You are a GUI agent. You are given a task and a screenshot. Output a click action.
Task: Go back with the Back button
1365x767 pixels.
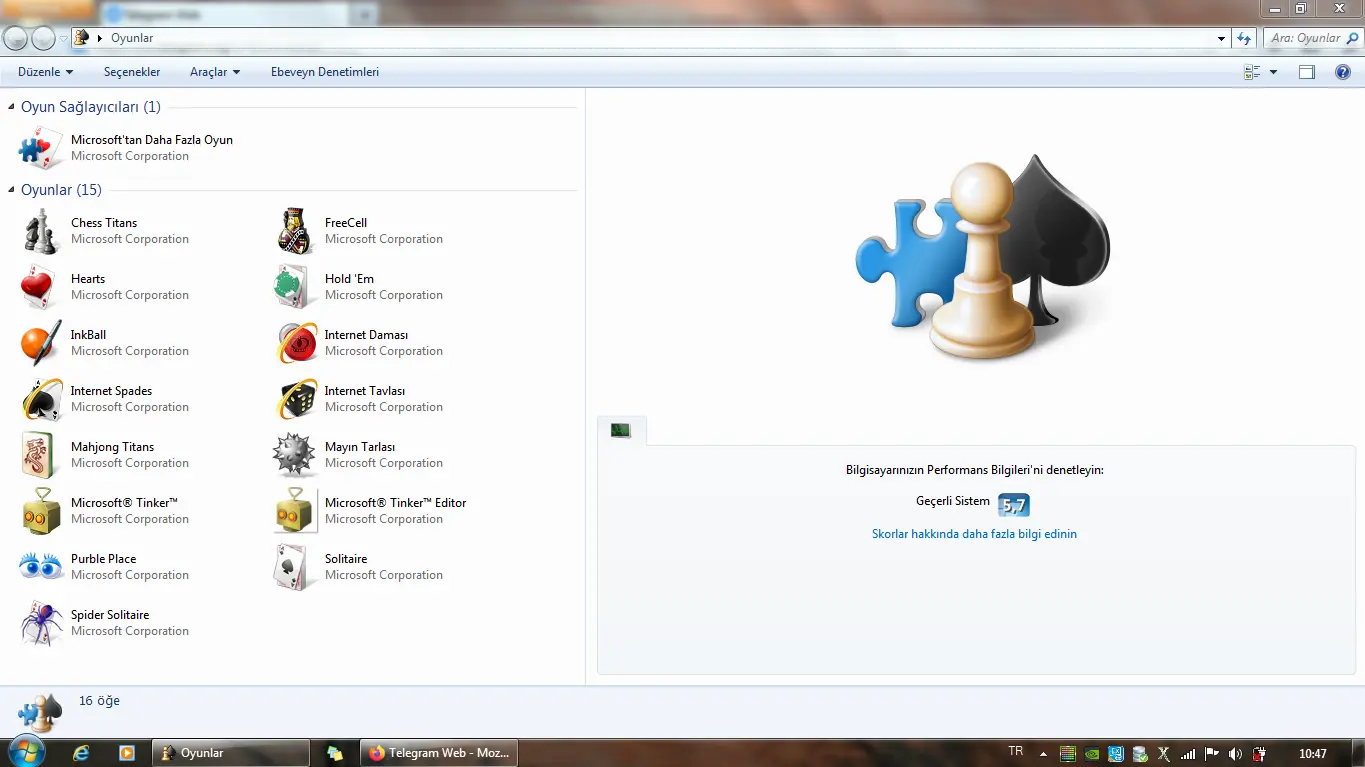[15, 38]
